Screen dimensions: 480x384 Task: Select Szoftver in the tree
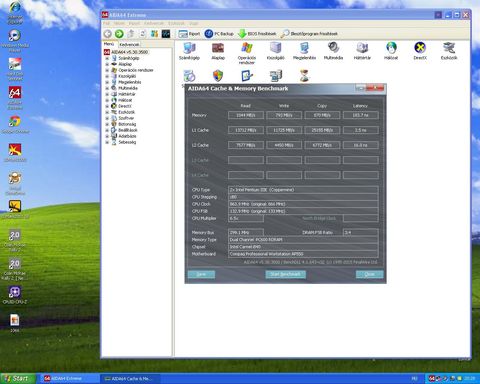click(126, 118)
